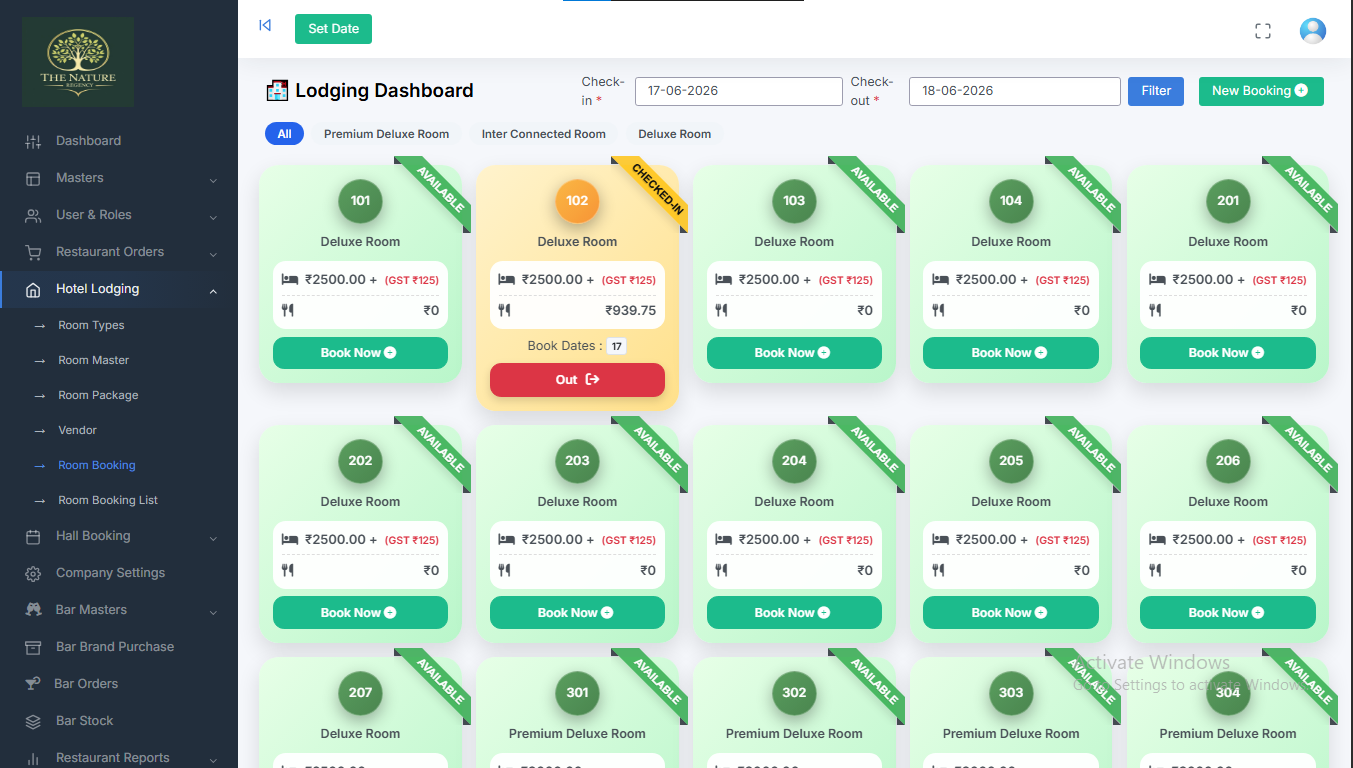This screenshot has height=768, width=1353.
Task: Click the Hotel Lodging home icon
Action: pyautogui.click(x=33, y=290)
